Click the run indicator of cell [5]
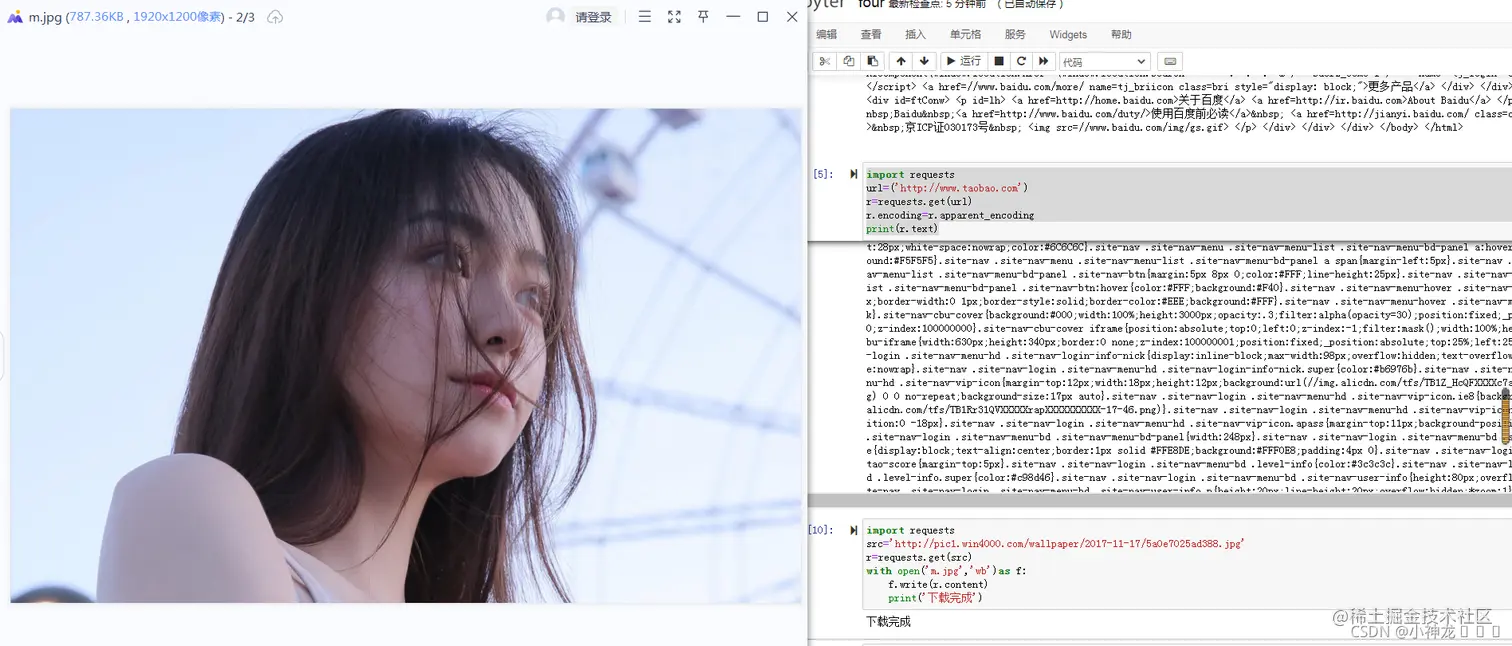 (853, 174)
